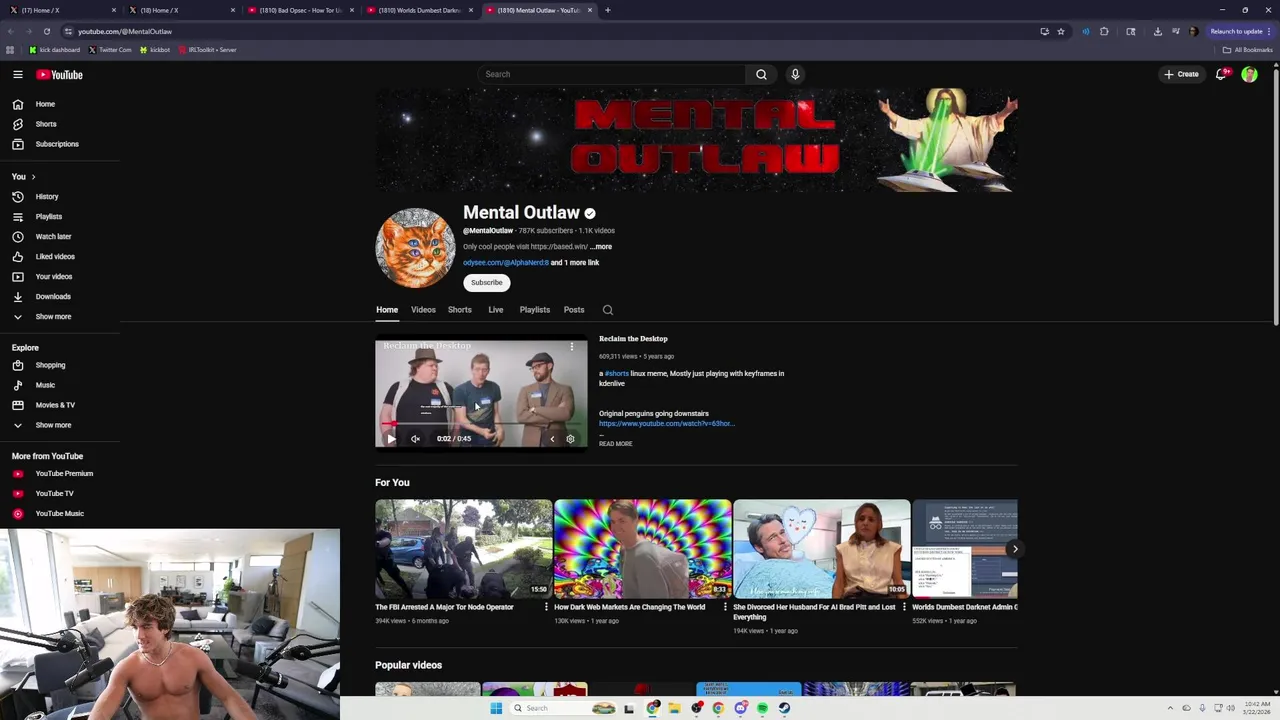
Task: Open the YouTube guide hamburger menu
Action: [18, 75]
